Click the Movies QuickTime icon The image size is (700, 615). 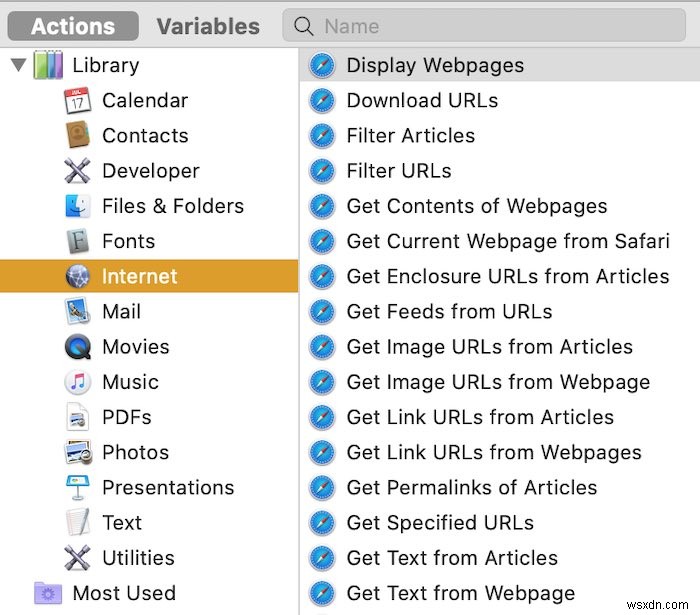[78, 346]
